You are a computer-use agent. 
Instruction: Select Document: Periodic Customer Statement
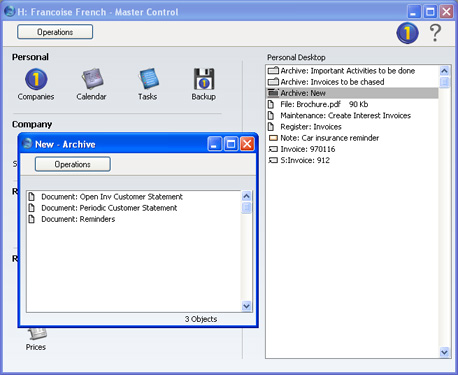[x=134, y=208]
